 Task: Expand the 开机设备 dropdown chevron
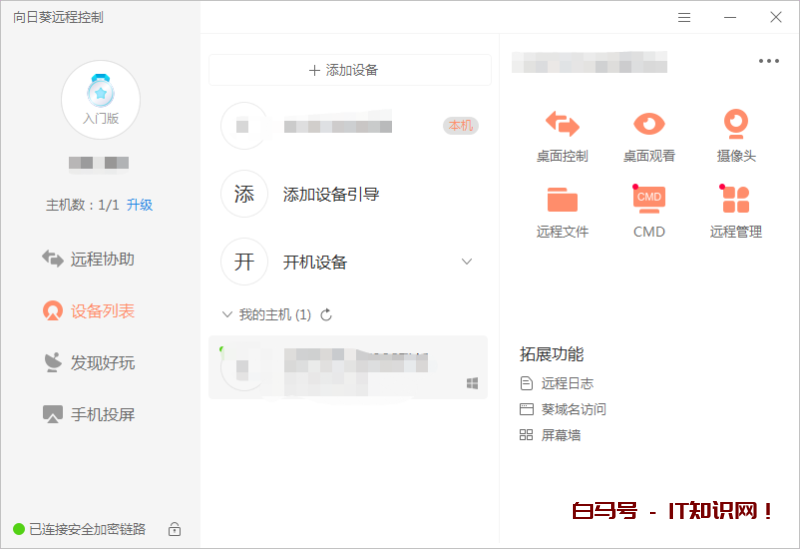466,262
